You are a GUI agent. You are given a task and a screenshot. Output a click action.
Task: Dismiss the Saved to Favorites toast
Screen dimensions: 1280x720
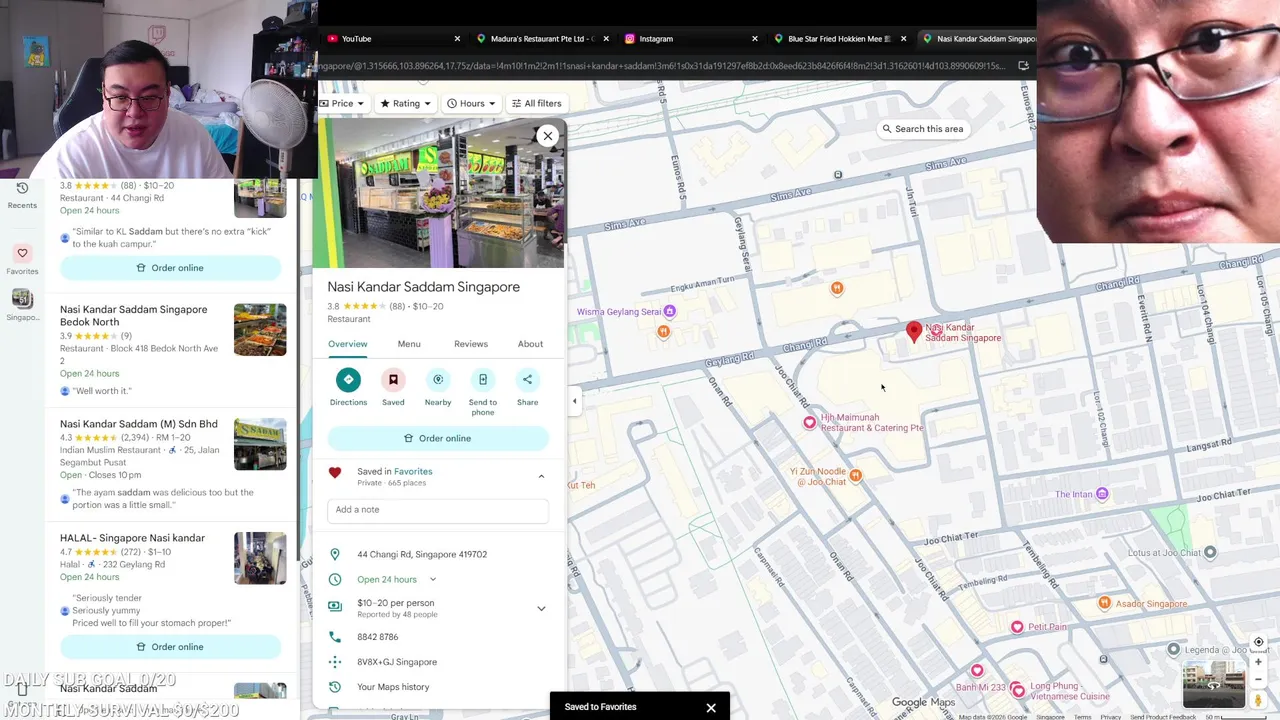pyautogui.click(x=711, y=708)
